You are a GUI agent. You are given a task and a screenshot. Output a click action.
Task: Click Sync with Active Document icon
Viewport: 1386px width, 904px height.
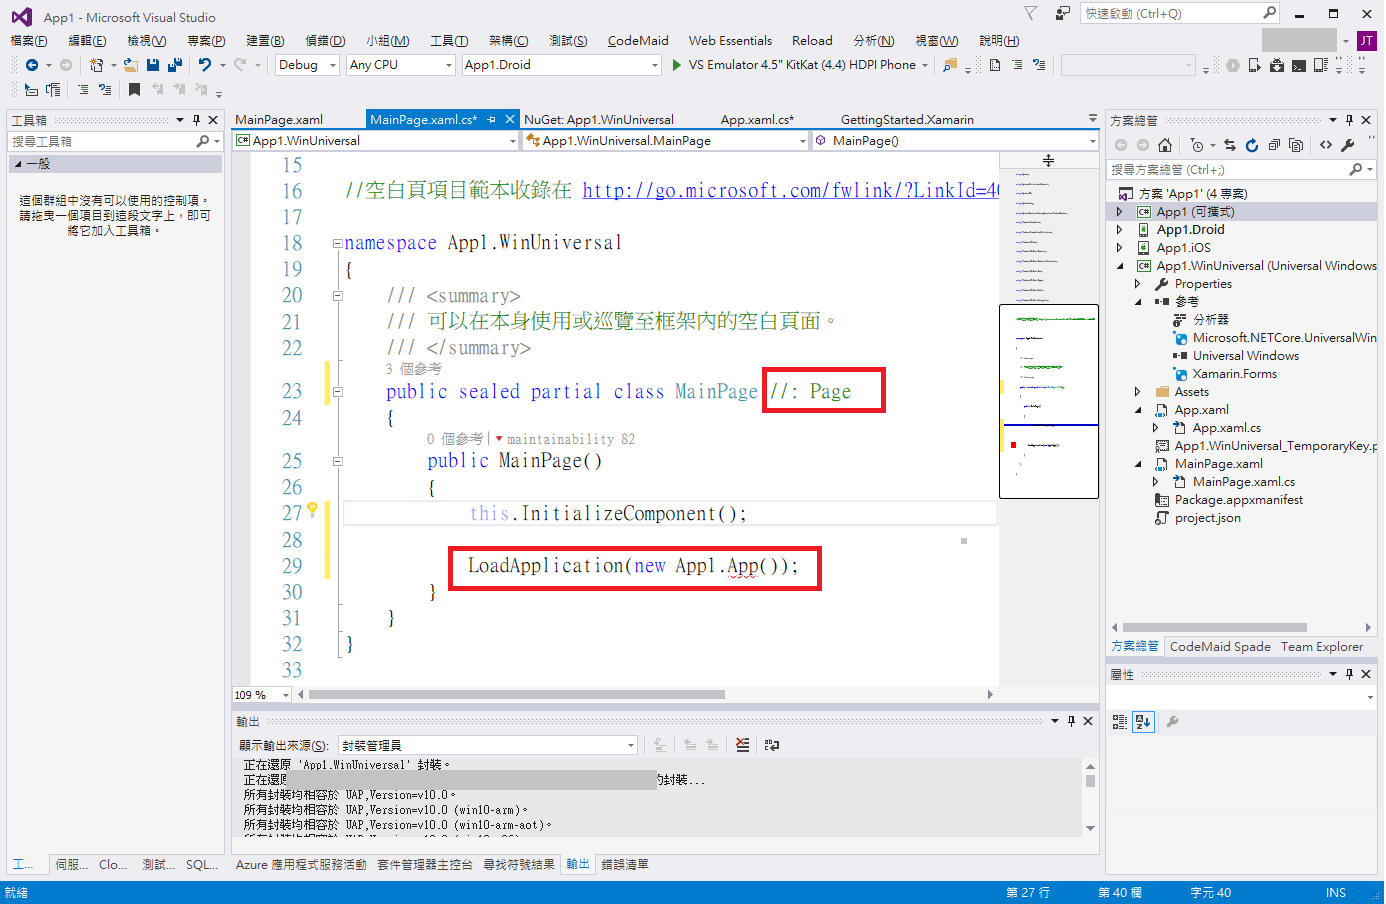[1230, 145]
